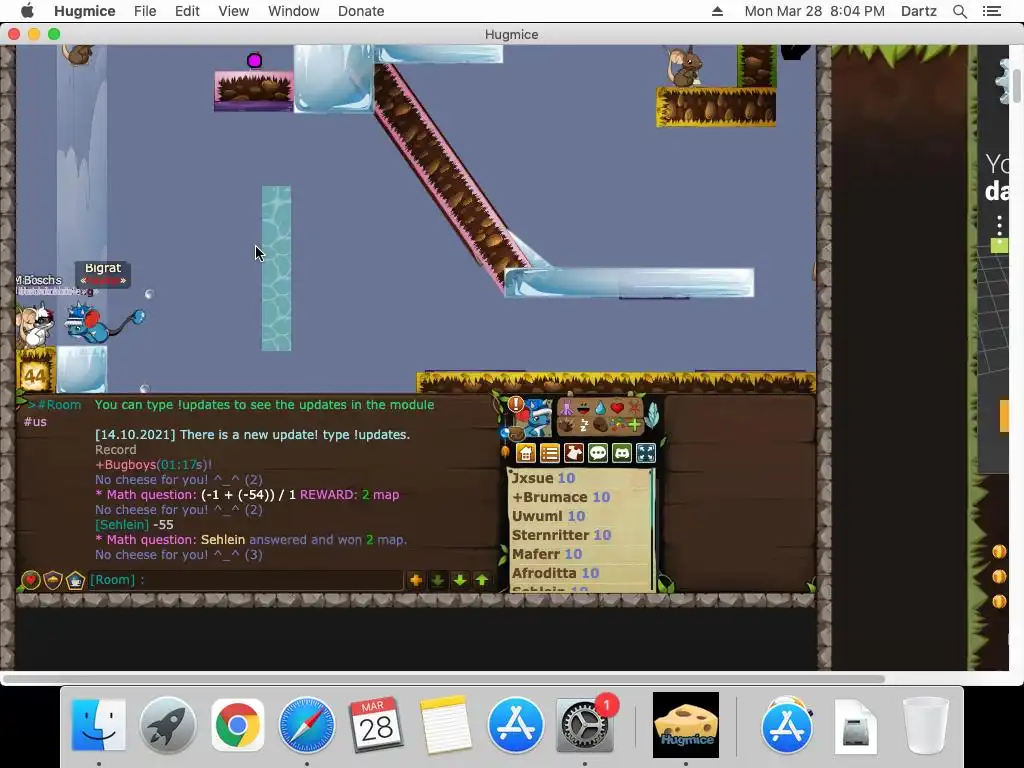Click the Hugmice cheese Dock icon
The image size is (1024, 768).
tap(686, 725)
